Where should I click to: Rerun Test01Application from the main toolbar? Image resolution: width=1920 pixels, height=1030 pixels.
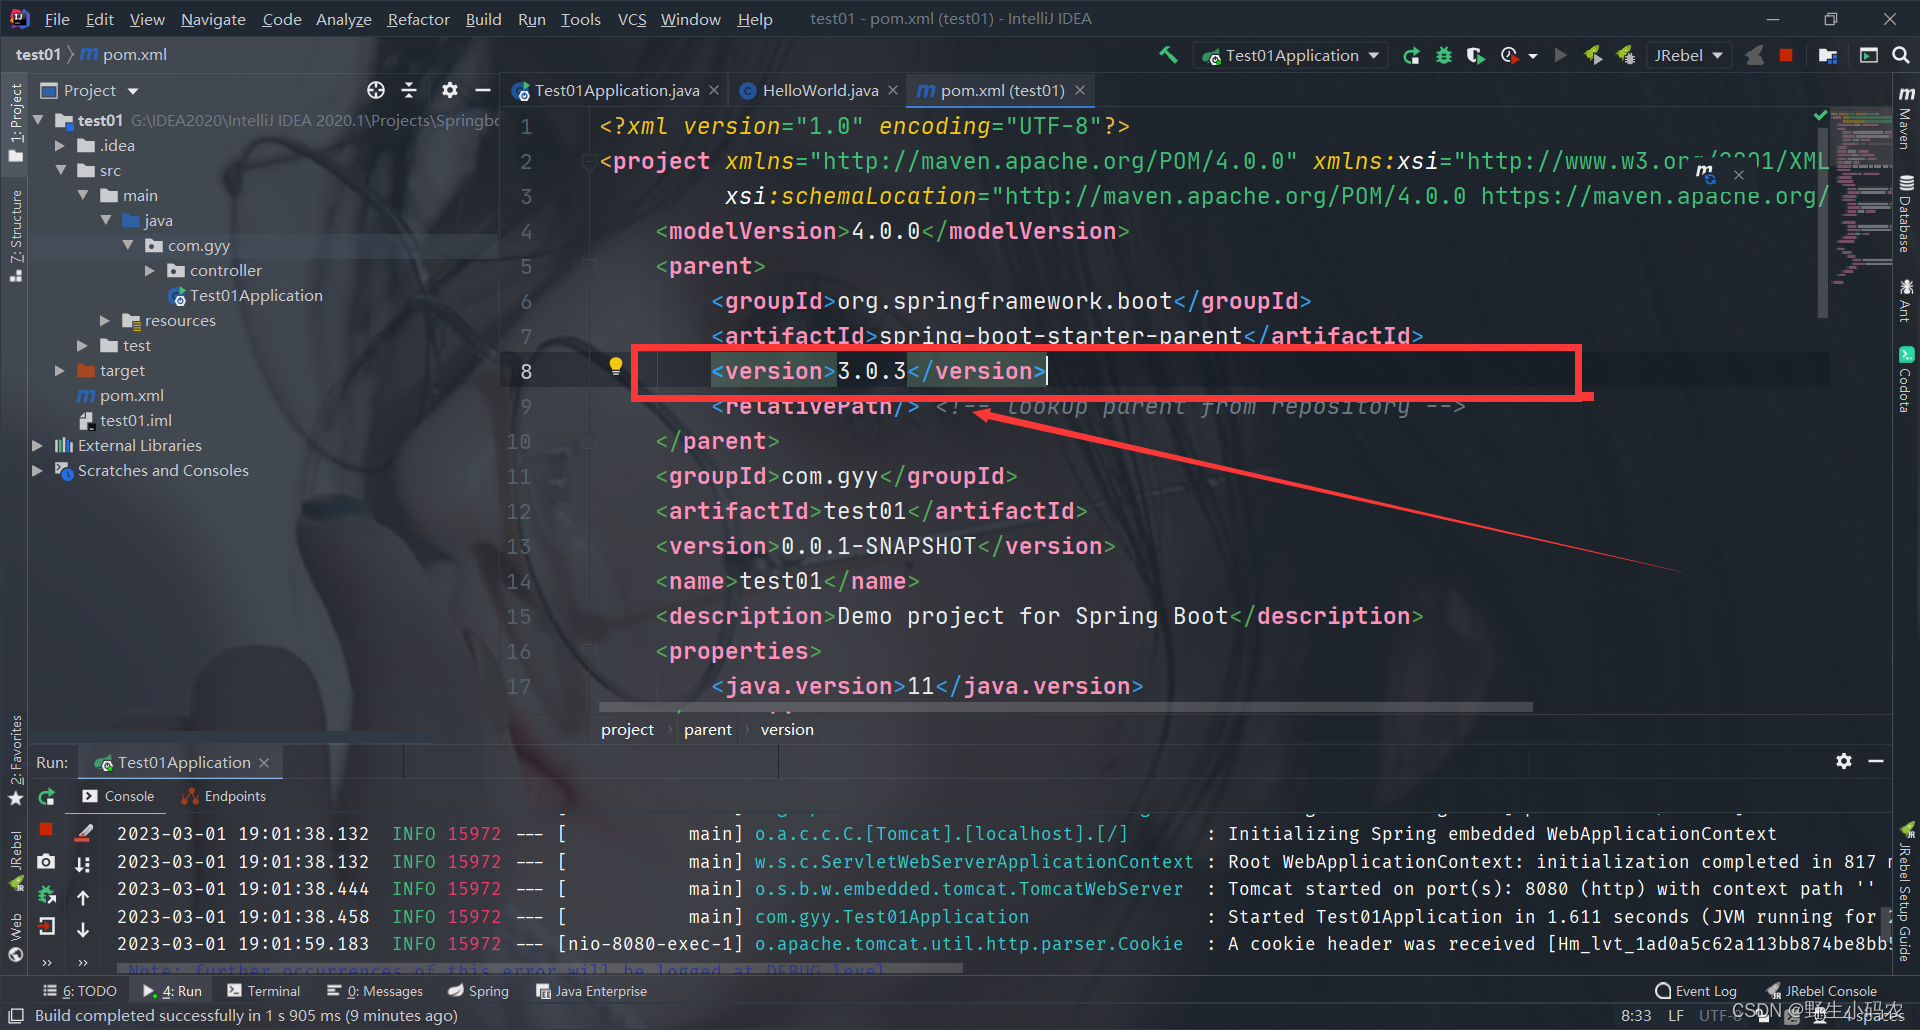(1411, 55)
